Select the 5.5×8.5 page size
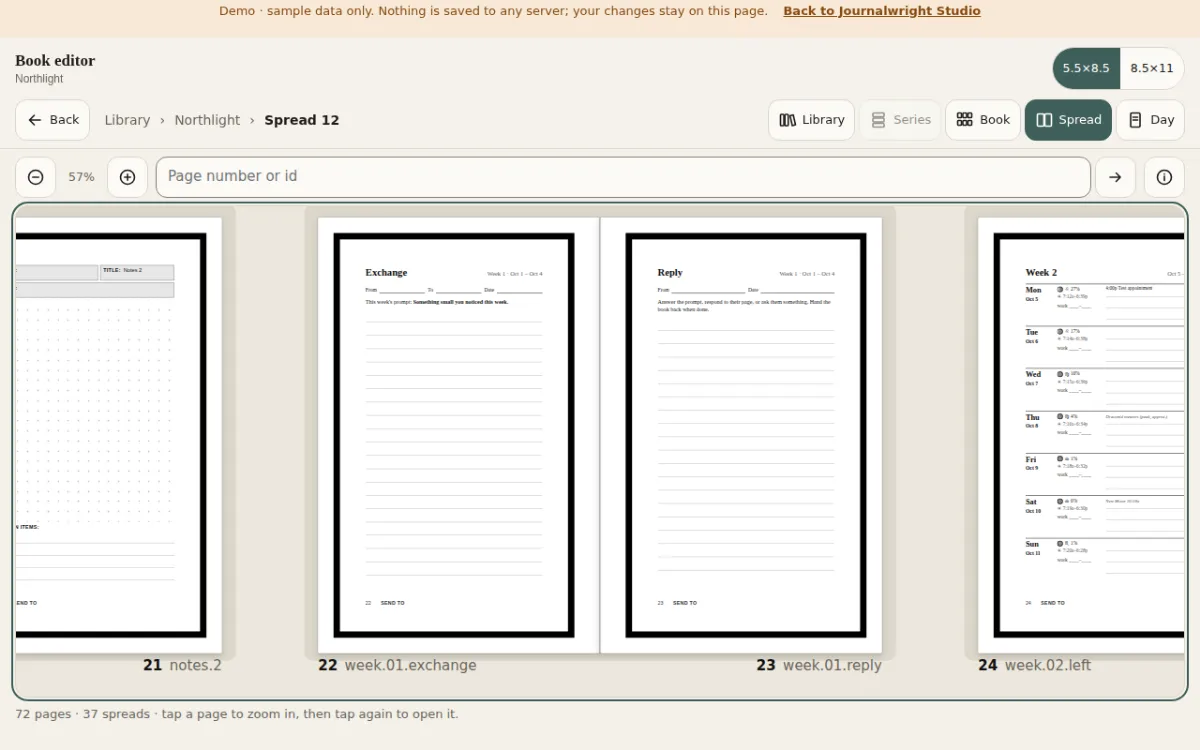 (1086, 68)
